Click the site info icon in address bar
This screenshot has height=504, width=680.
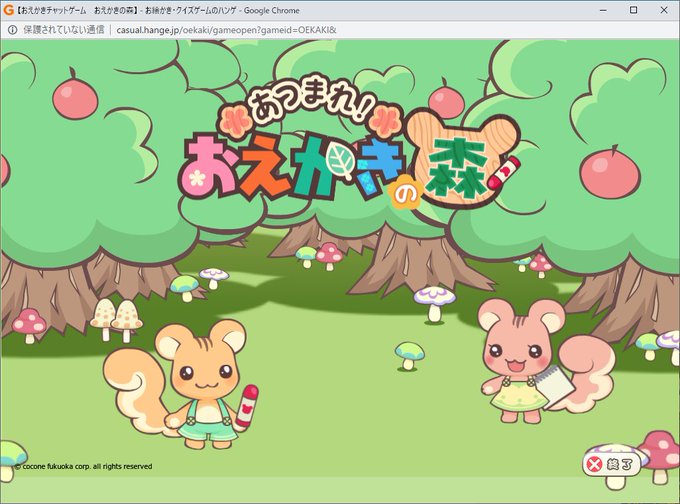(12, 30)
